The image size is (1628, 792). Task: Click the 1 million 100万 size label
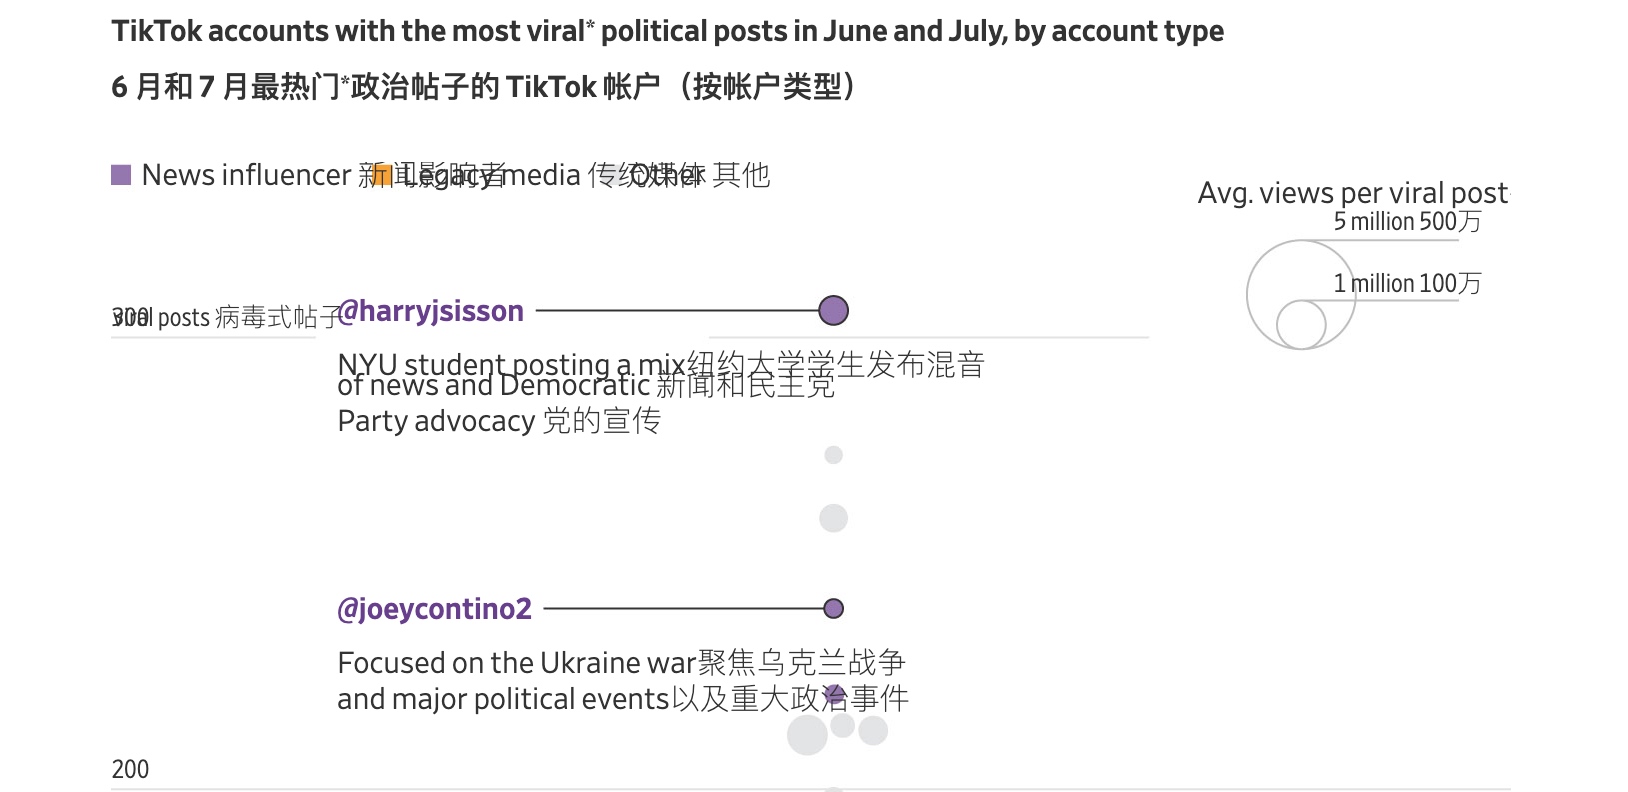click(x=1406, y=284)
